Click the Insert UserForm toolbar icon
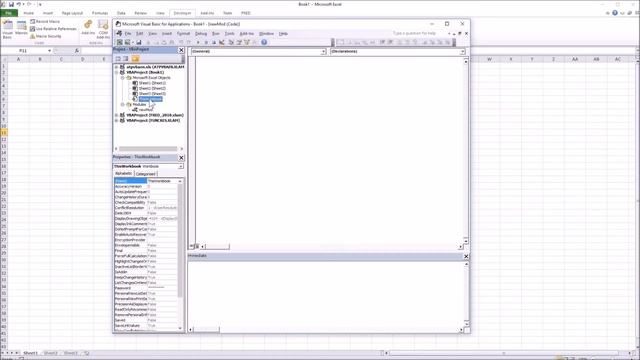The height and width of the screenshot is (360, 640). click(x=128, y=42)
